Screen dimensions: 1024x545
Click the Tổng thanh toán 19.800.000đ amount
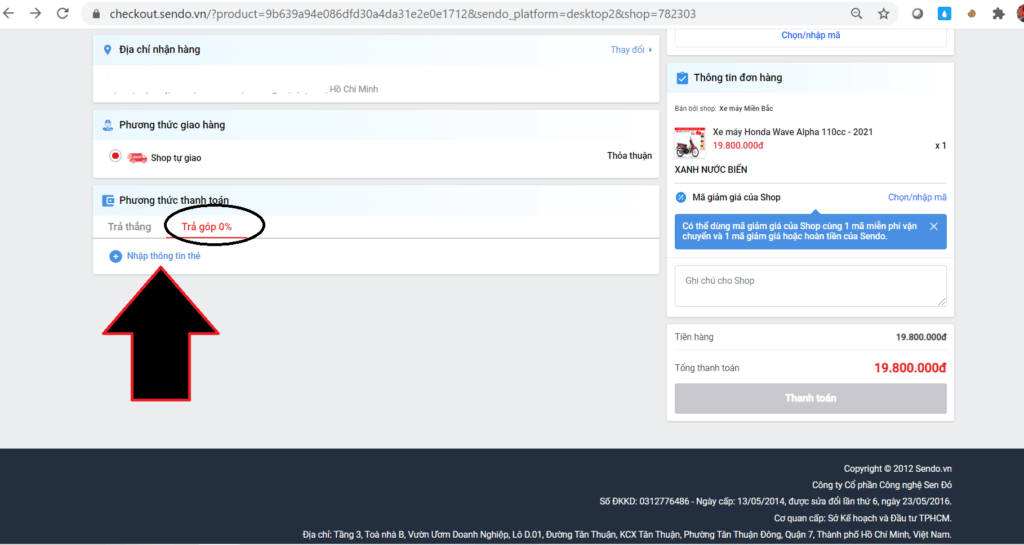point(910,368)
